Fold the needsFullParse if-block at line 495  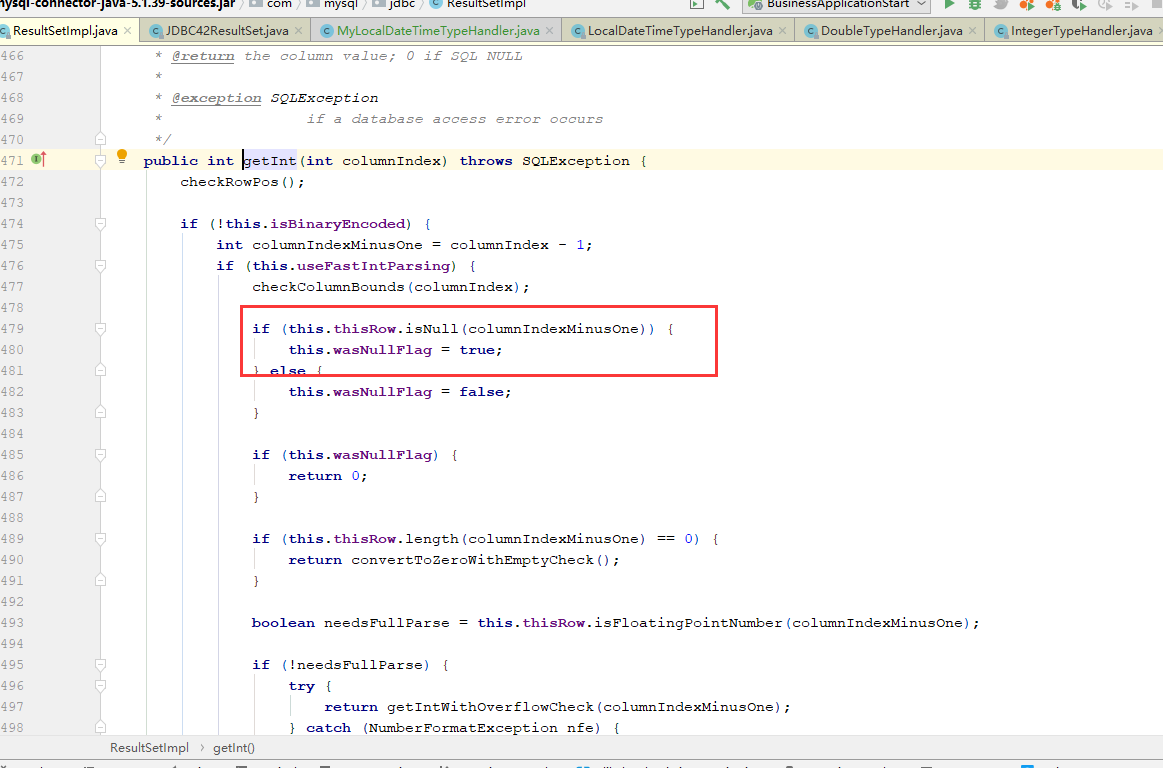(x=100, y=665)
